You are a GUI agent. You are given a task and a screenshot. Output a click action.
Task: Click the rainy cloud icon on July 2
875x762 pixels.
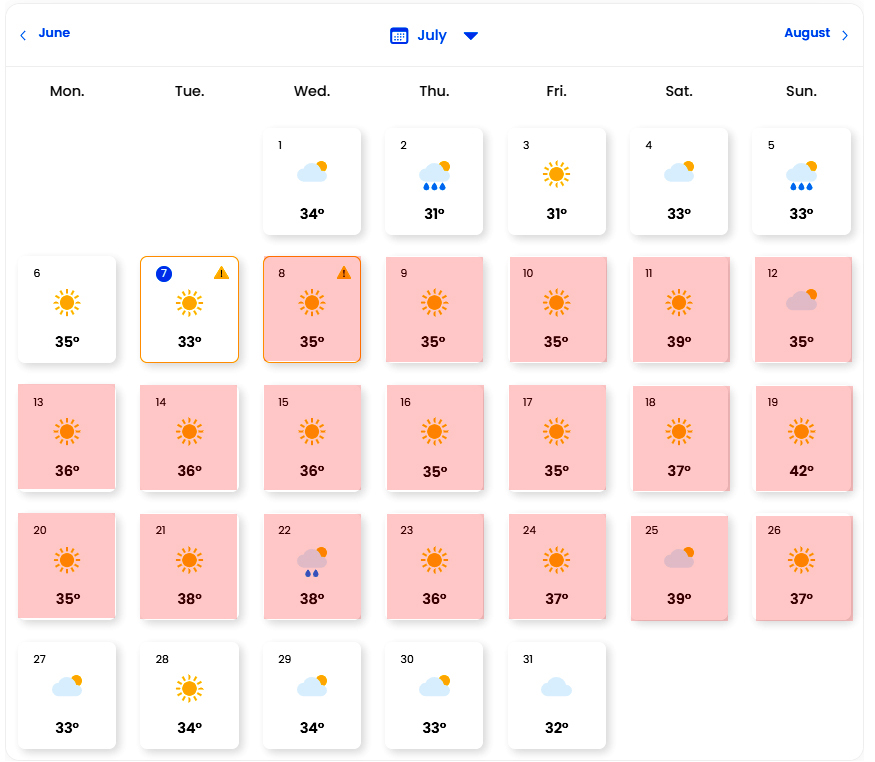(x=434, y=175)
